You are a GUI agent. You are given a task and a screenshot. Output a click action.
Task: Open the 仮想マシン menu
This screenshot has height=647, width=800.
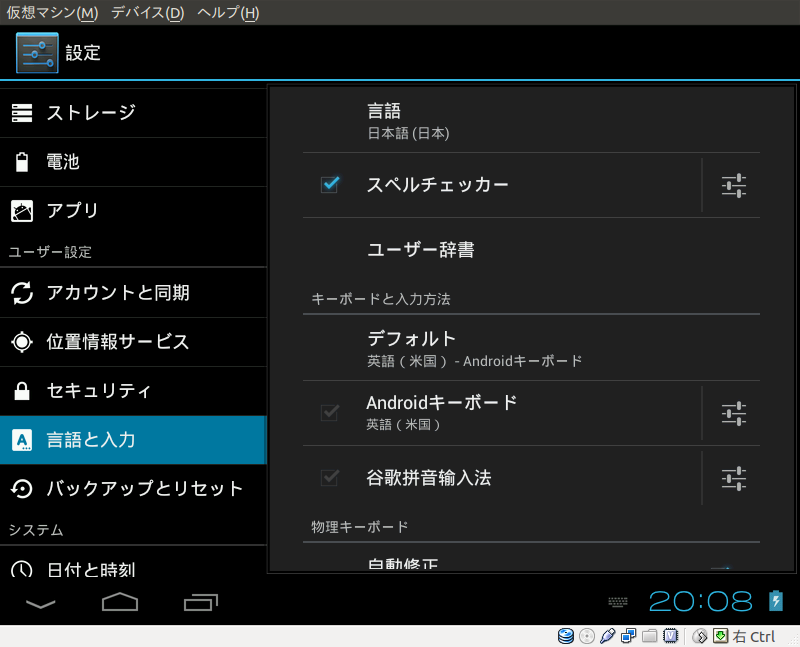tap(52, 13)
